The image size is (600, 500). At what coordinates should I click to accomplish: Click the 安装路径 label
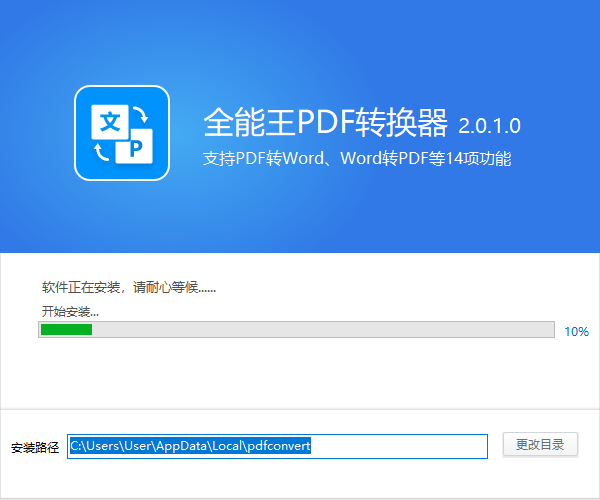tap(35, 447)
